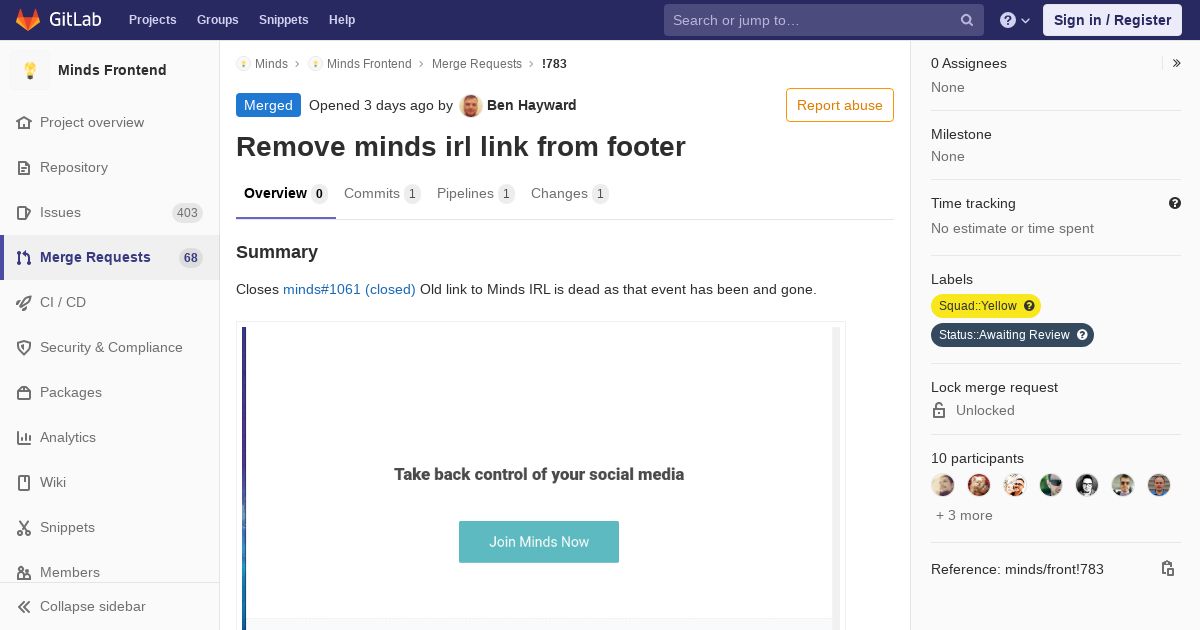Screen dimensions: 1200x630
Task: Click the Report abuse button
Action: (x=840, y=105)
